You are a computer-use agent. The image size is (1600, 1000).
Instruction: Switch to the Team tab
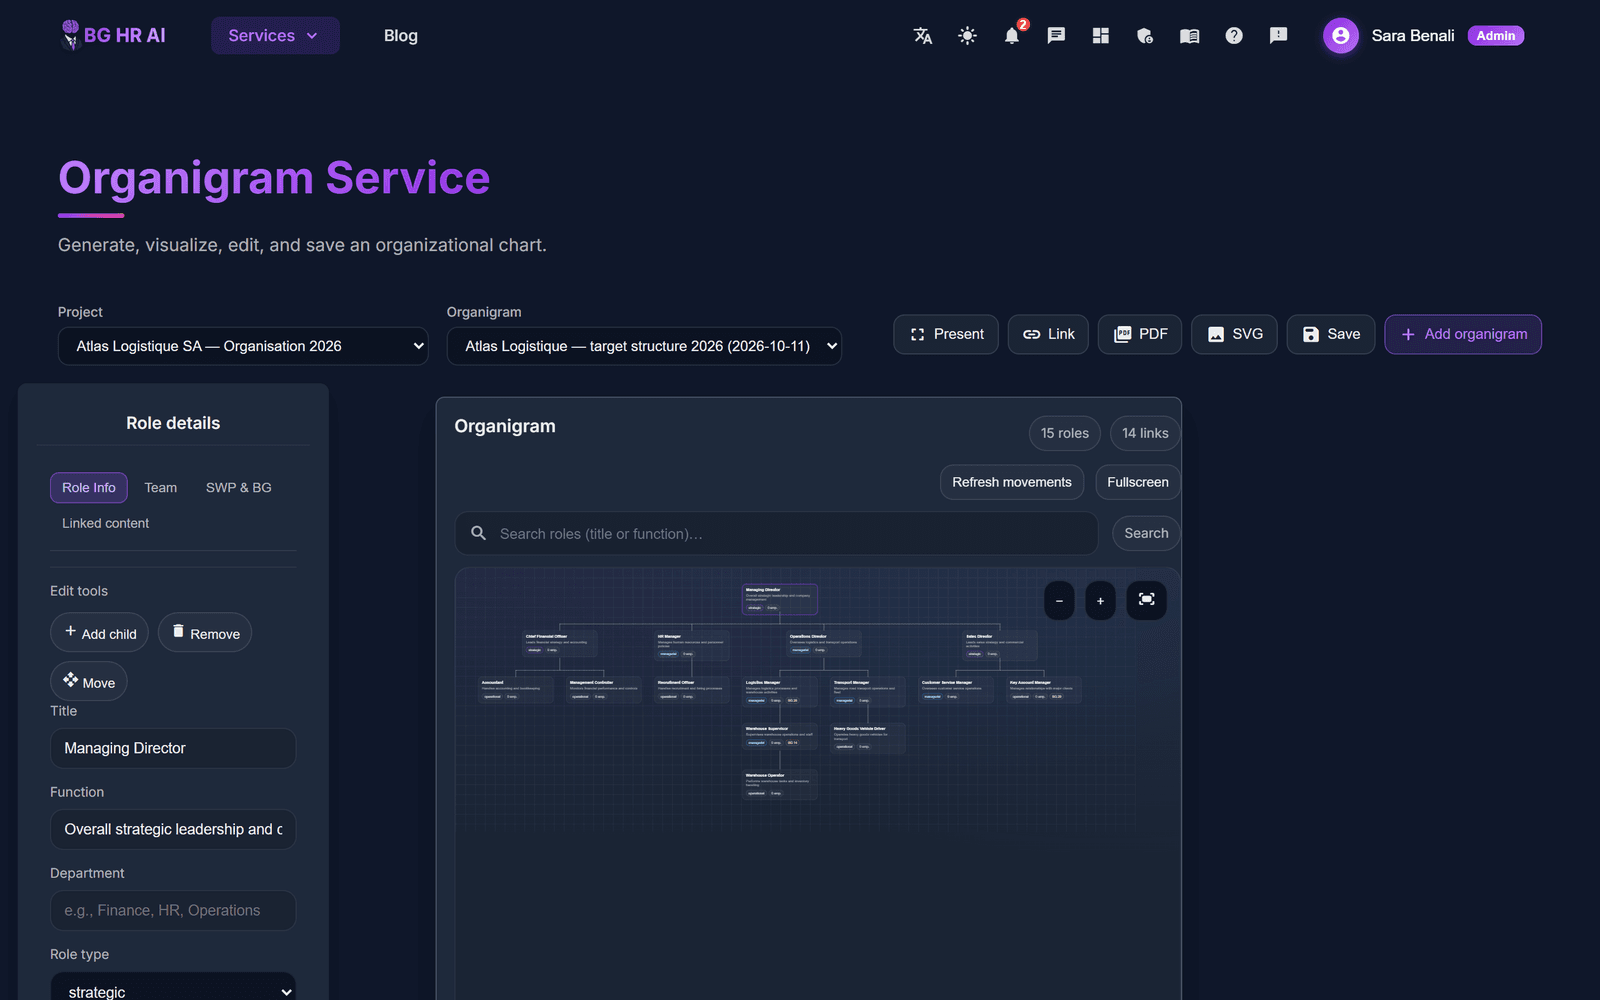pyautogui.click(x=161, y=488)
